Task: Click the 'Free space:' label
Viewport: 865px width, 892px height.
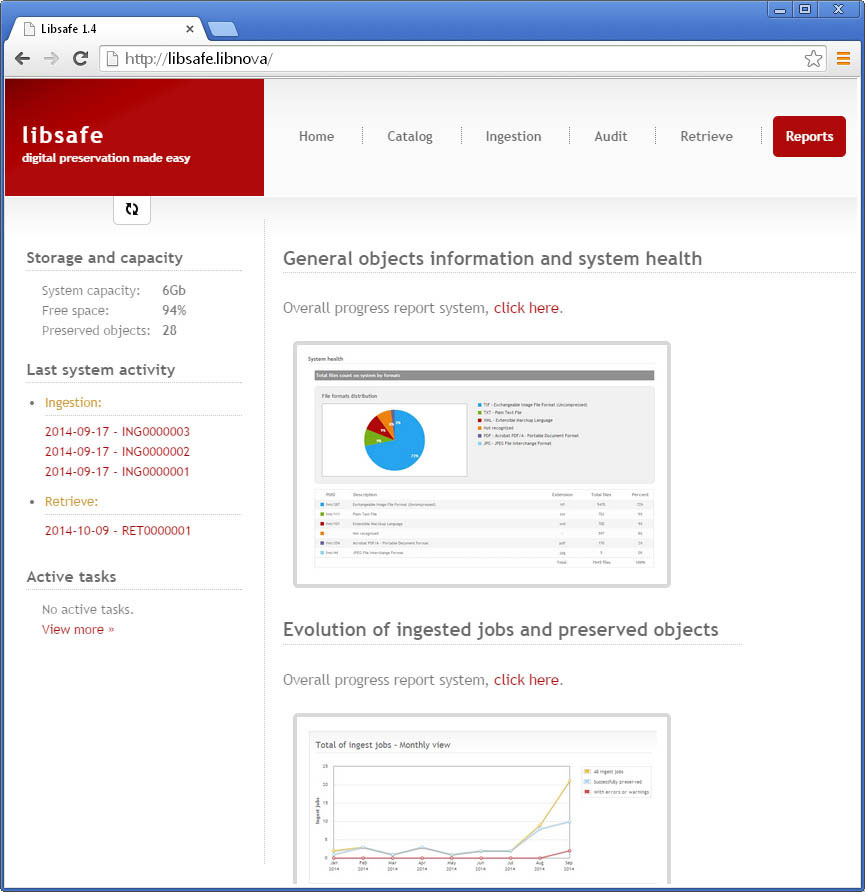Action: coord(76,311)
